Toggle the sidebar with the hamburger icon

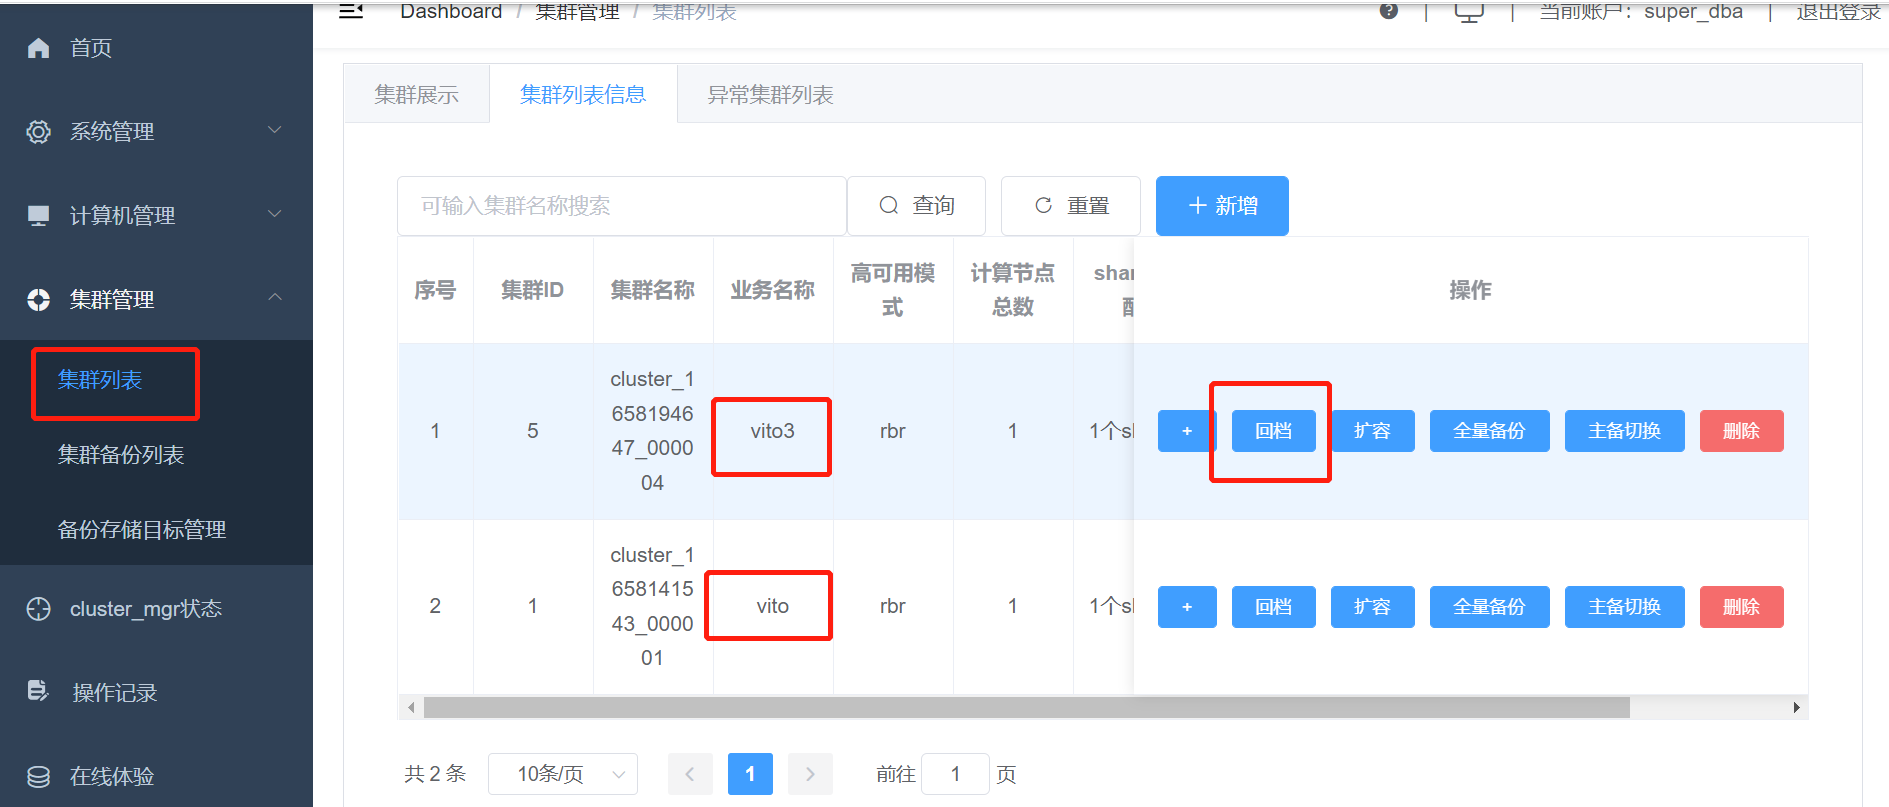click(x=351, y=11)
